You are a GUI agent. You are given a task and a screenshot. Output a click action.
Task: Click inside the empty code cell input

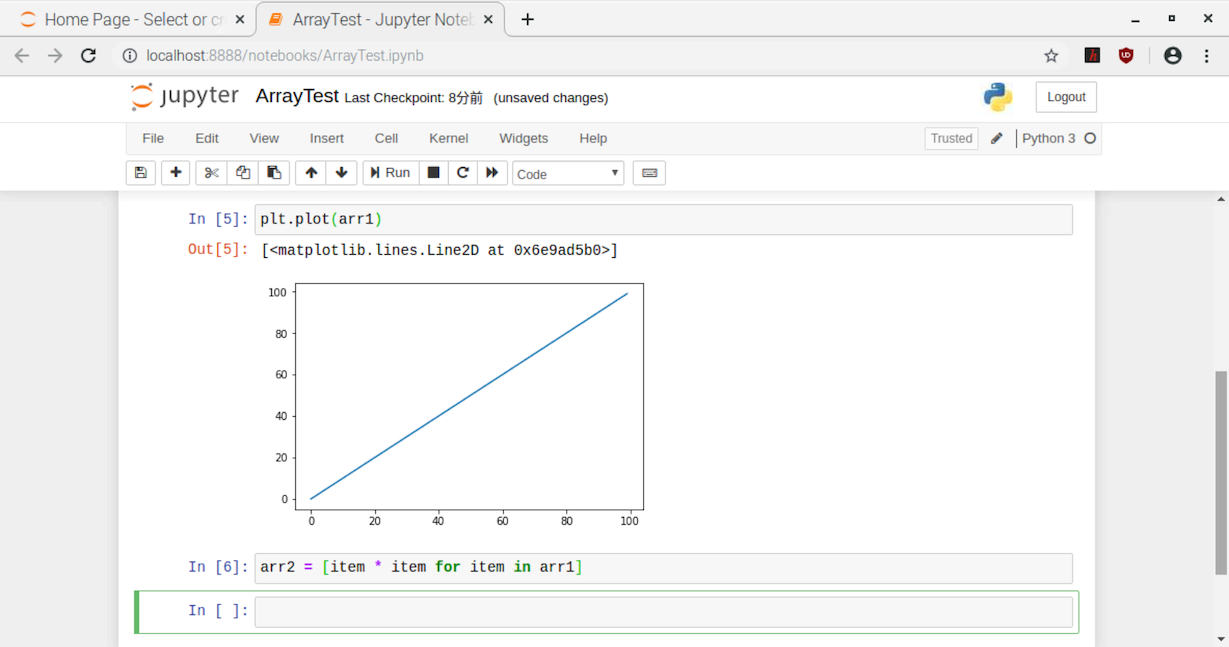(x=663, y=612)
